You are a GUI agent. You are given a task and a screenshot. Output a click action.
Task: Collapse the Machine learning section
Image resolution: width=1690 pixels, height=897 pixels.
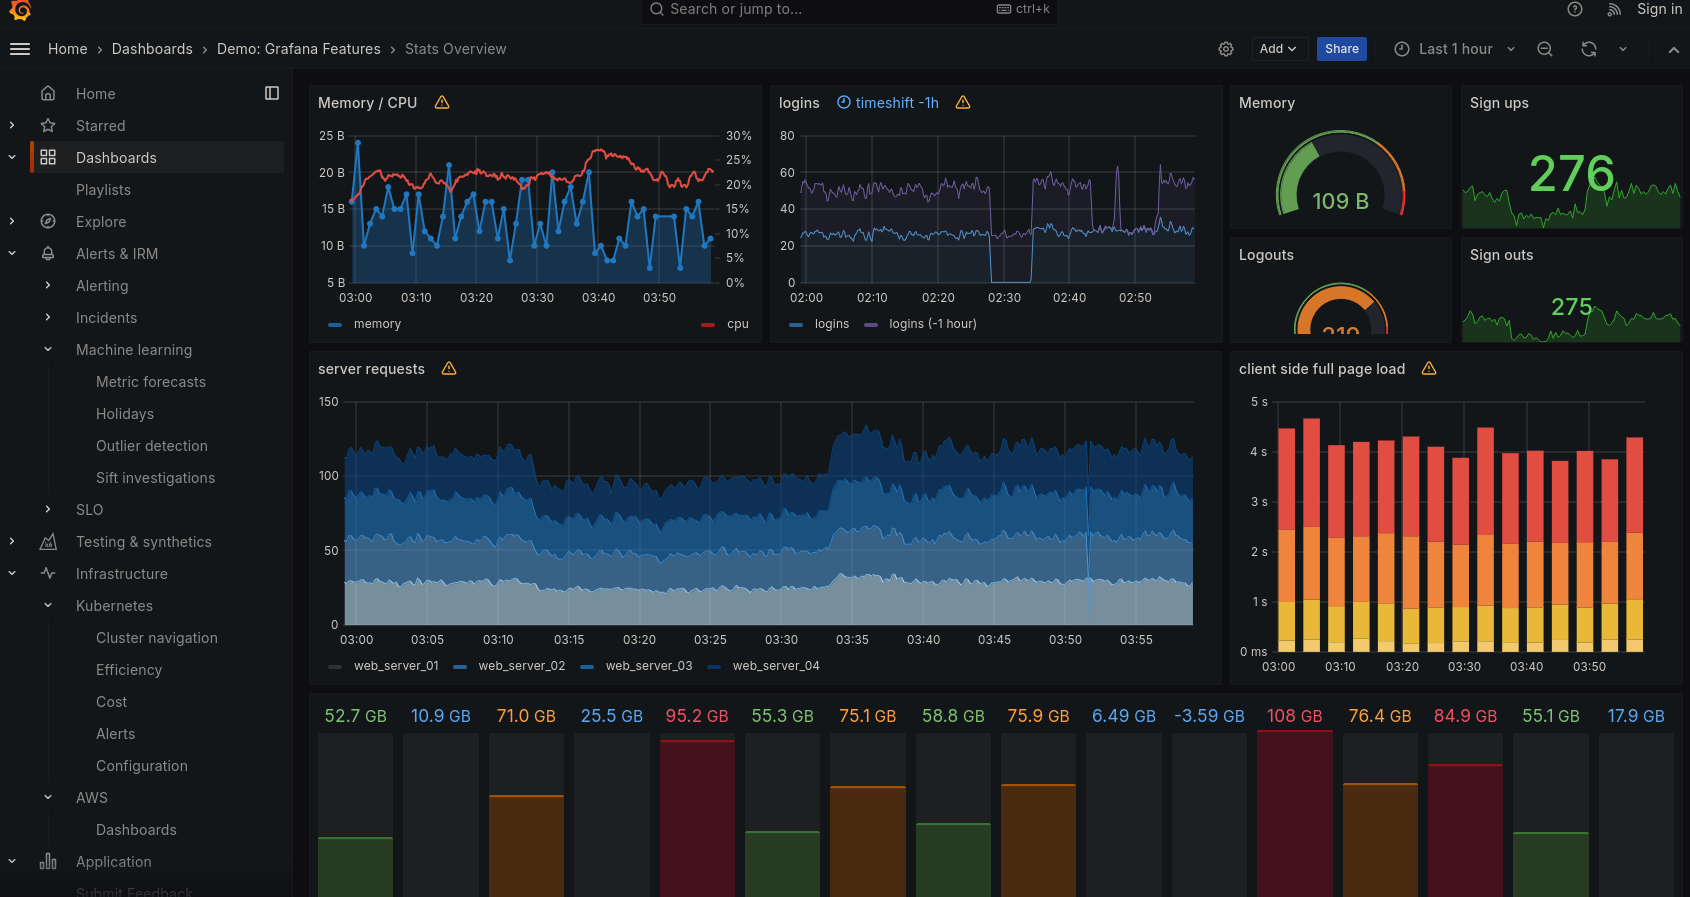pos(48,350)
